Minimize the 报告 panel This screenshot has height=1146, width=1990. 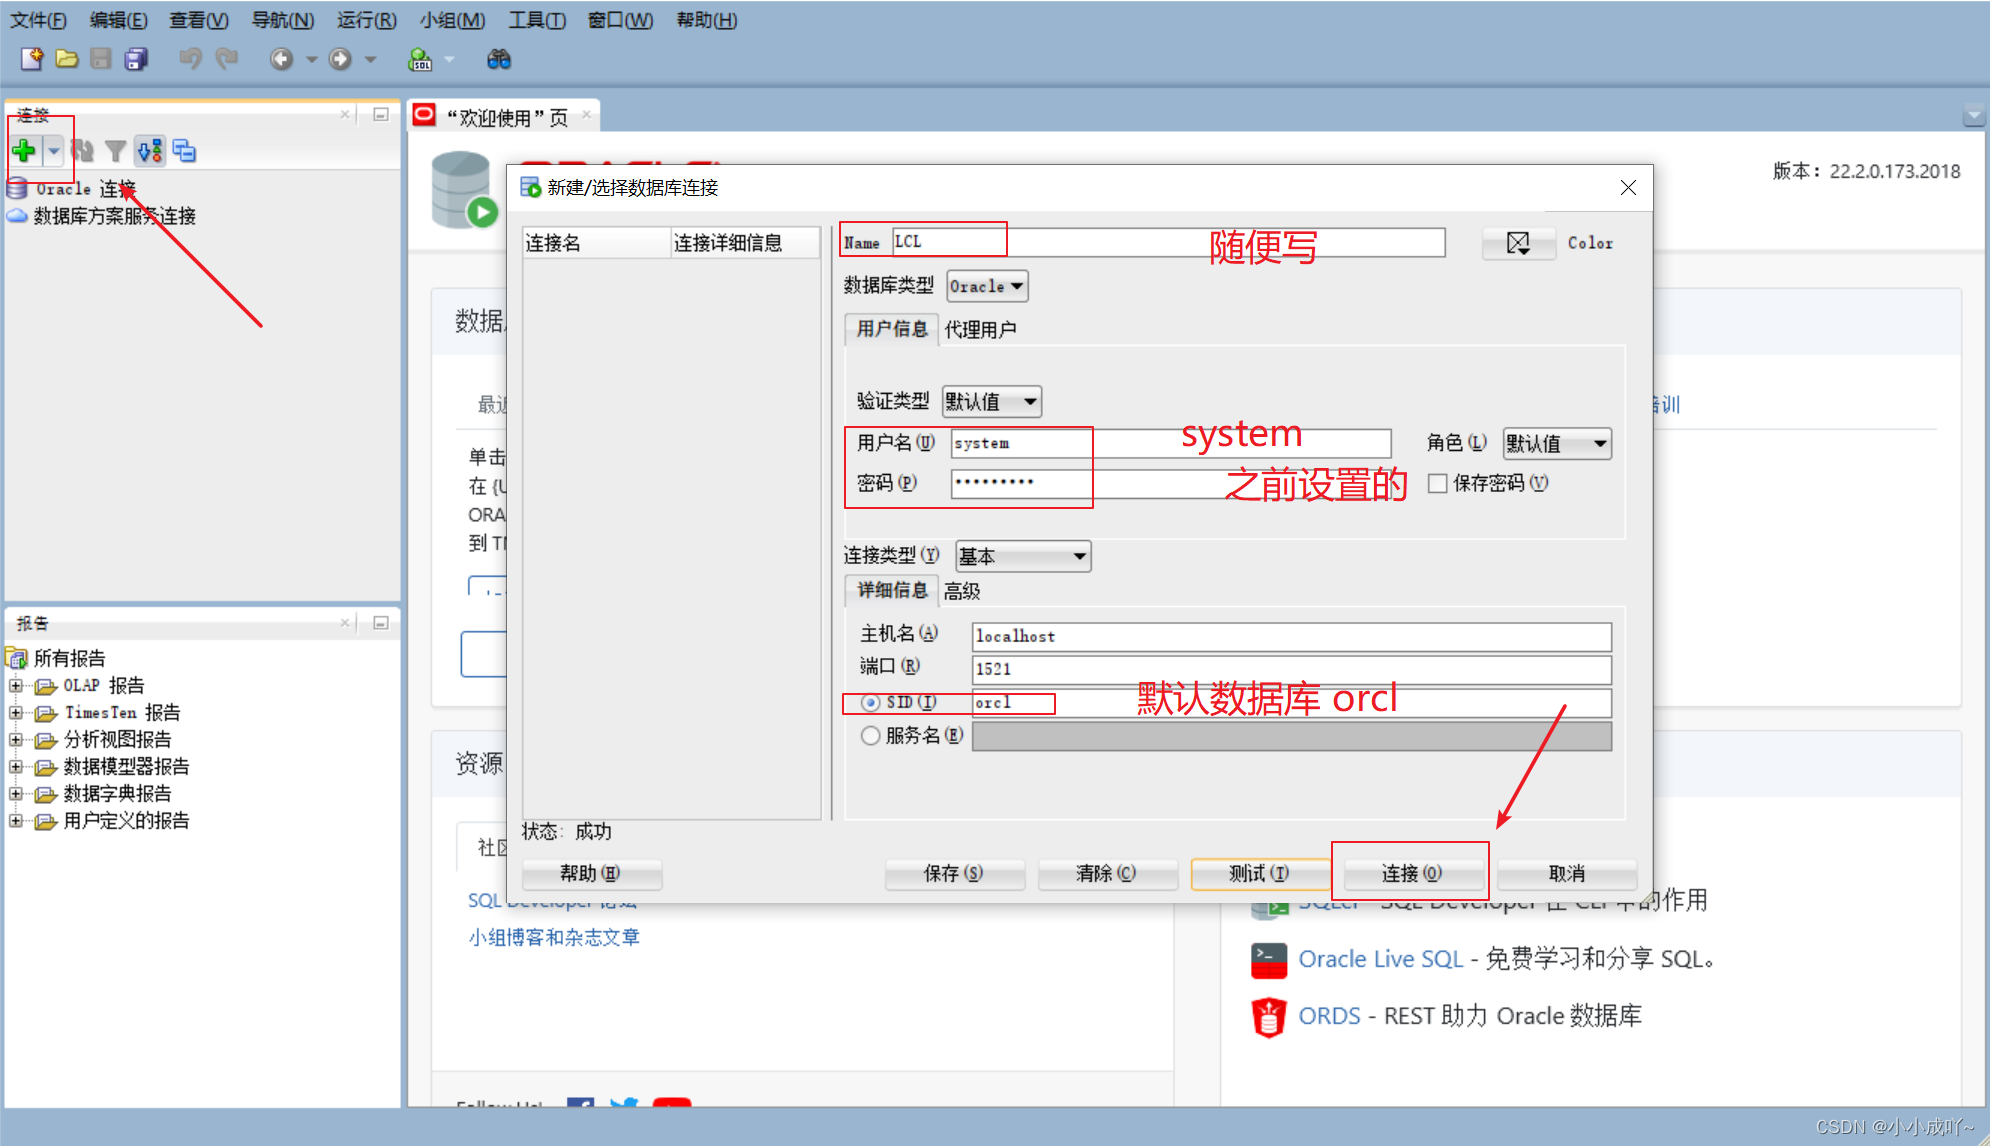click(381, 623)
